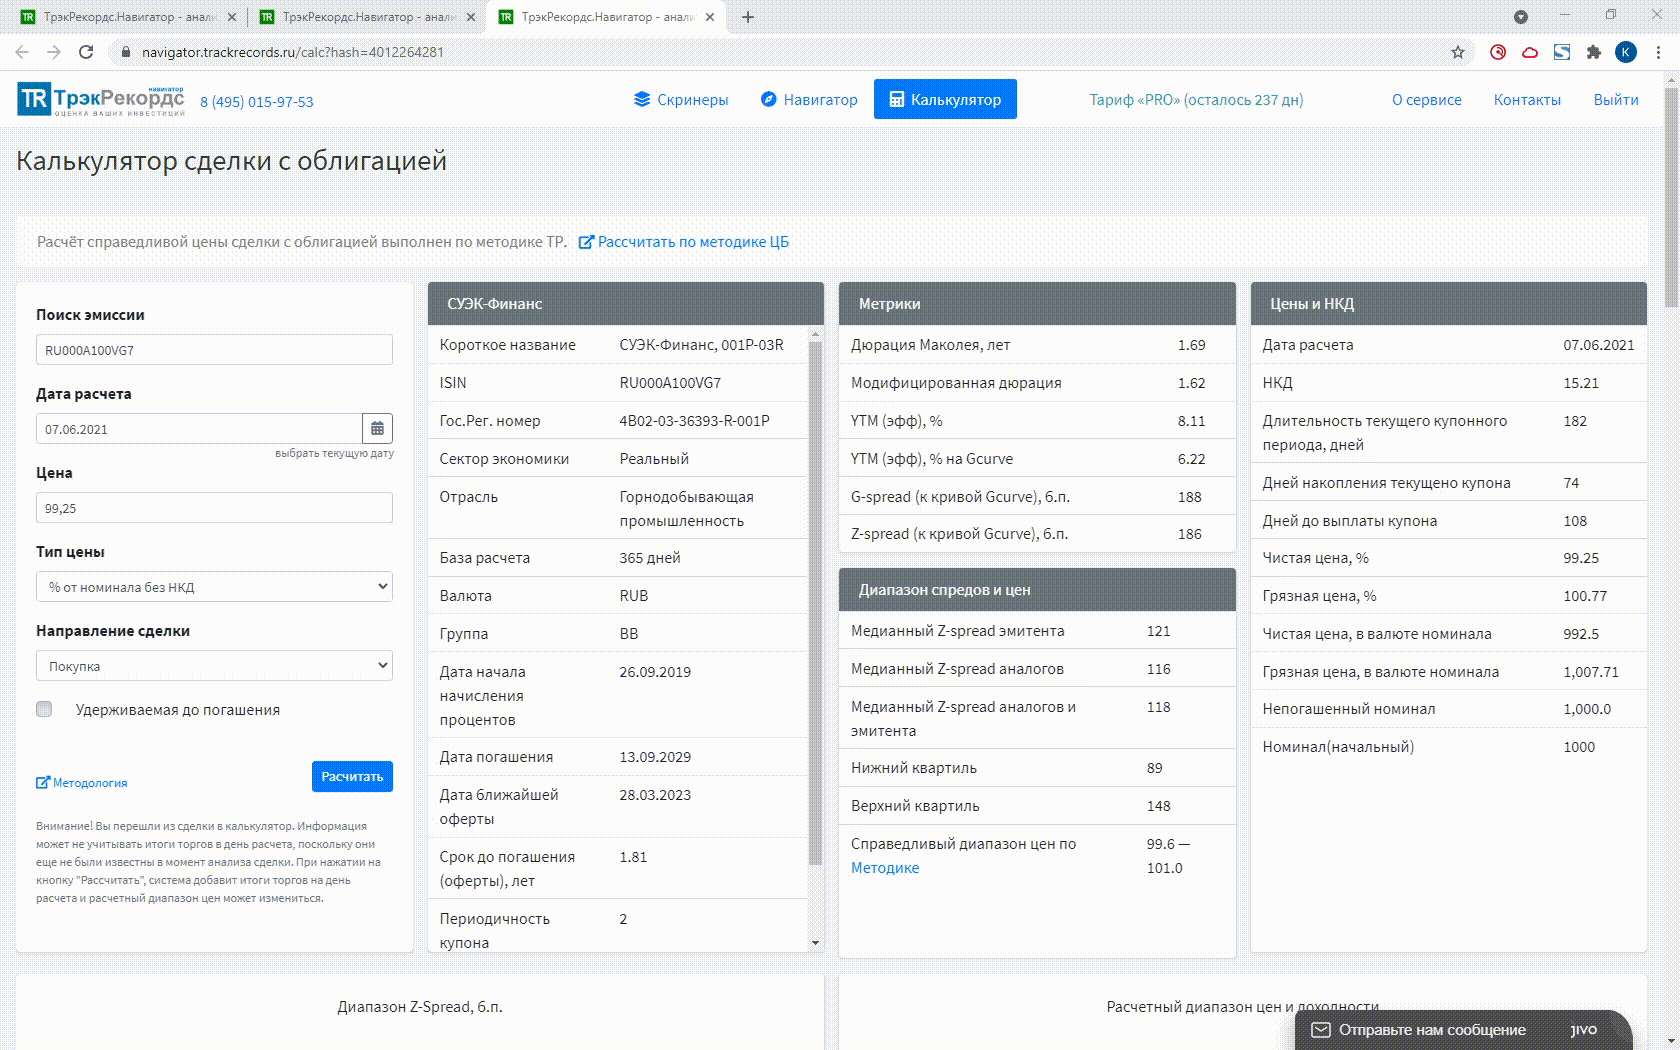Click 'Дюрация Маколея' value 1.69
Viewport: 1680px width, 1050px height.
coord(1191,345)
